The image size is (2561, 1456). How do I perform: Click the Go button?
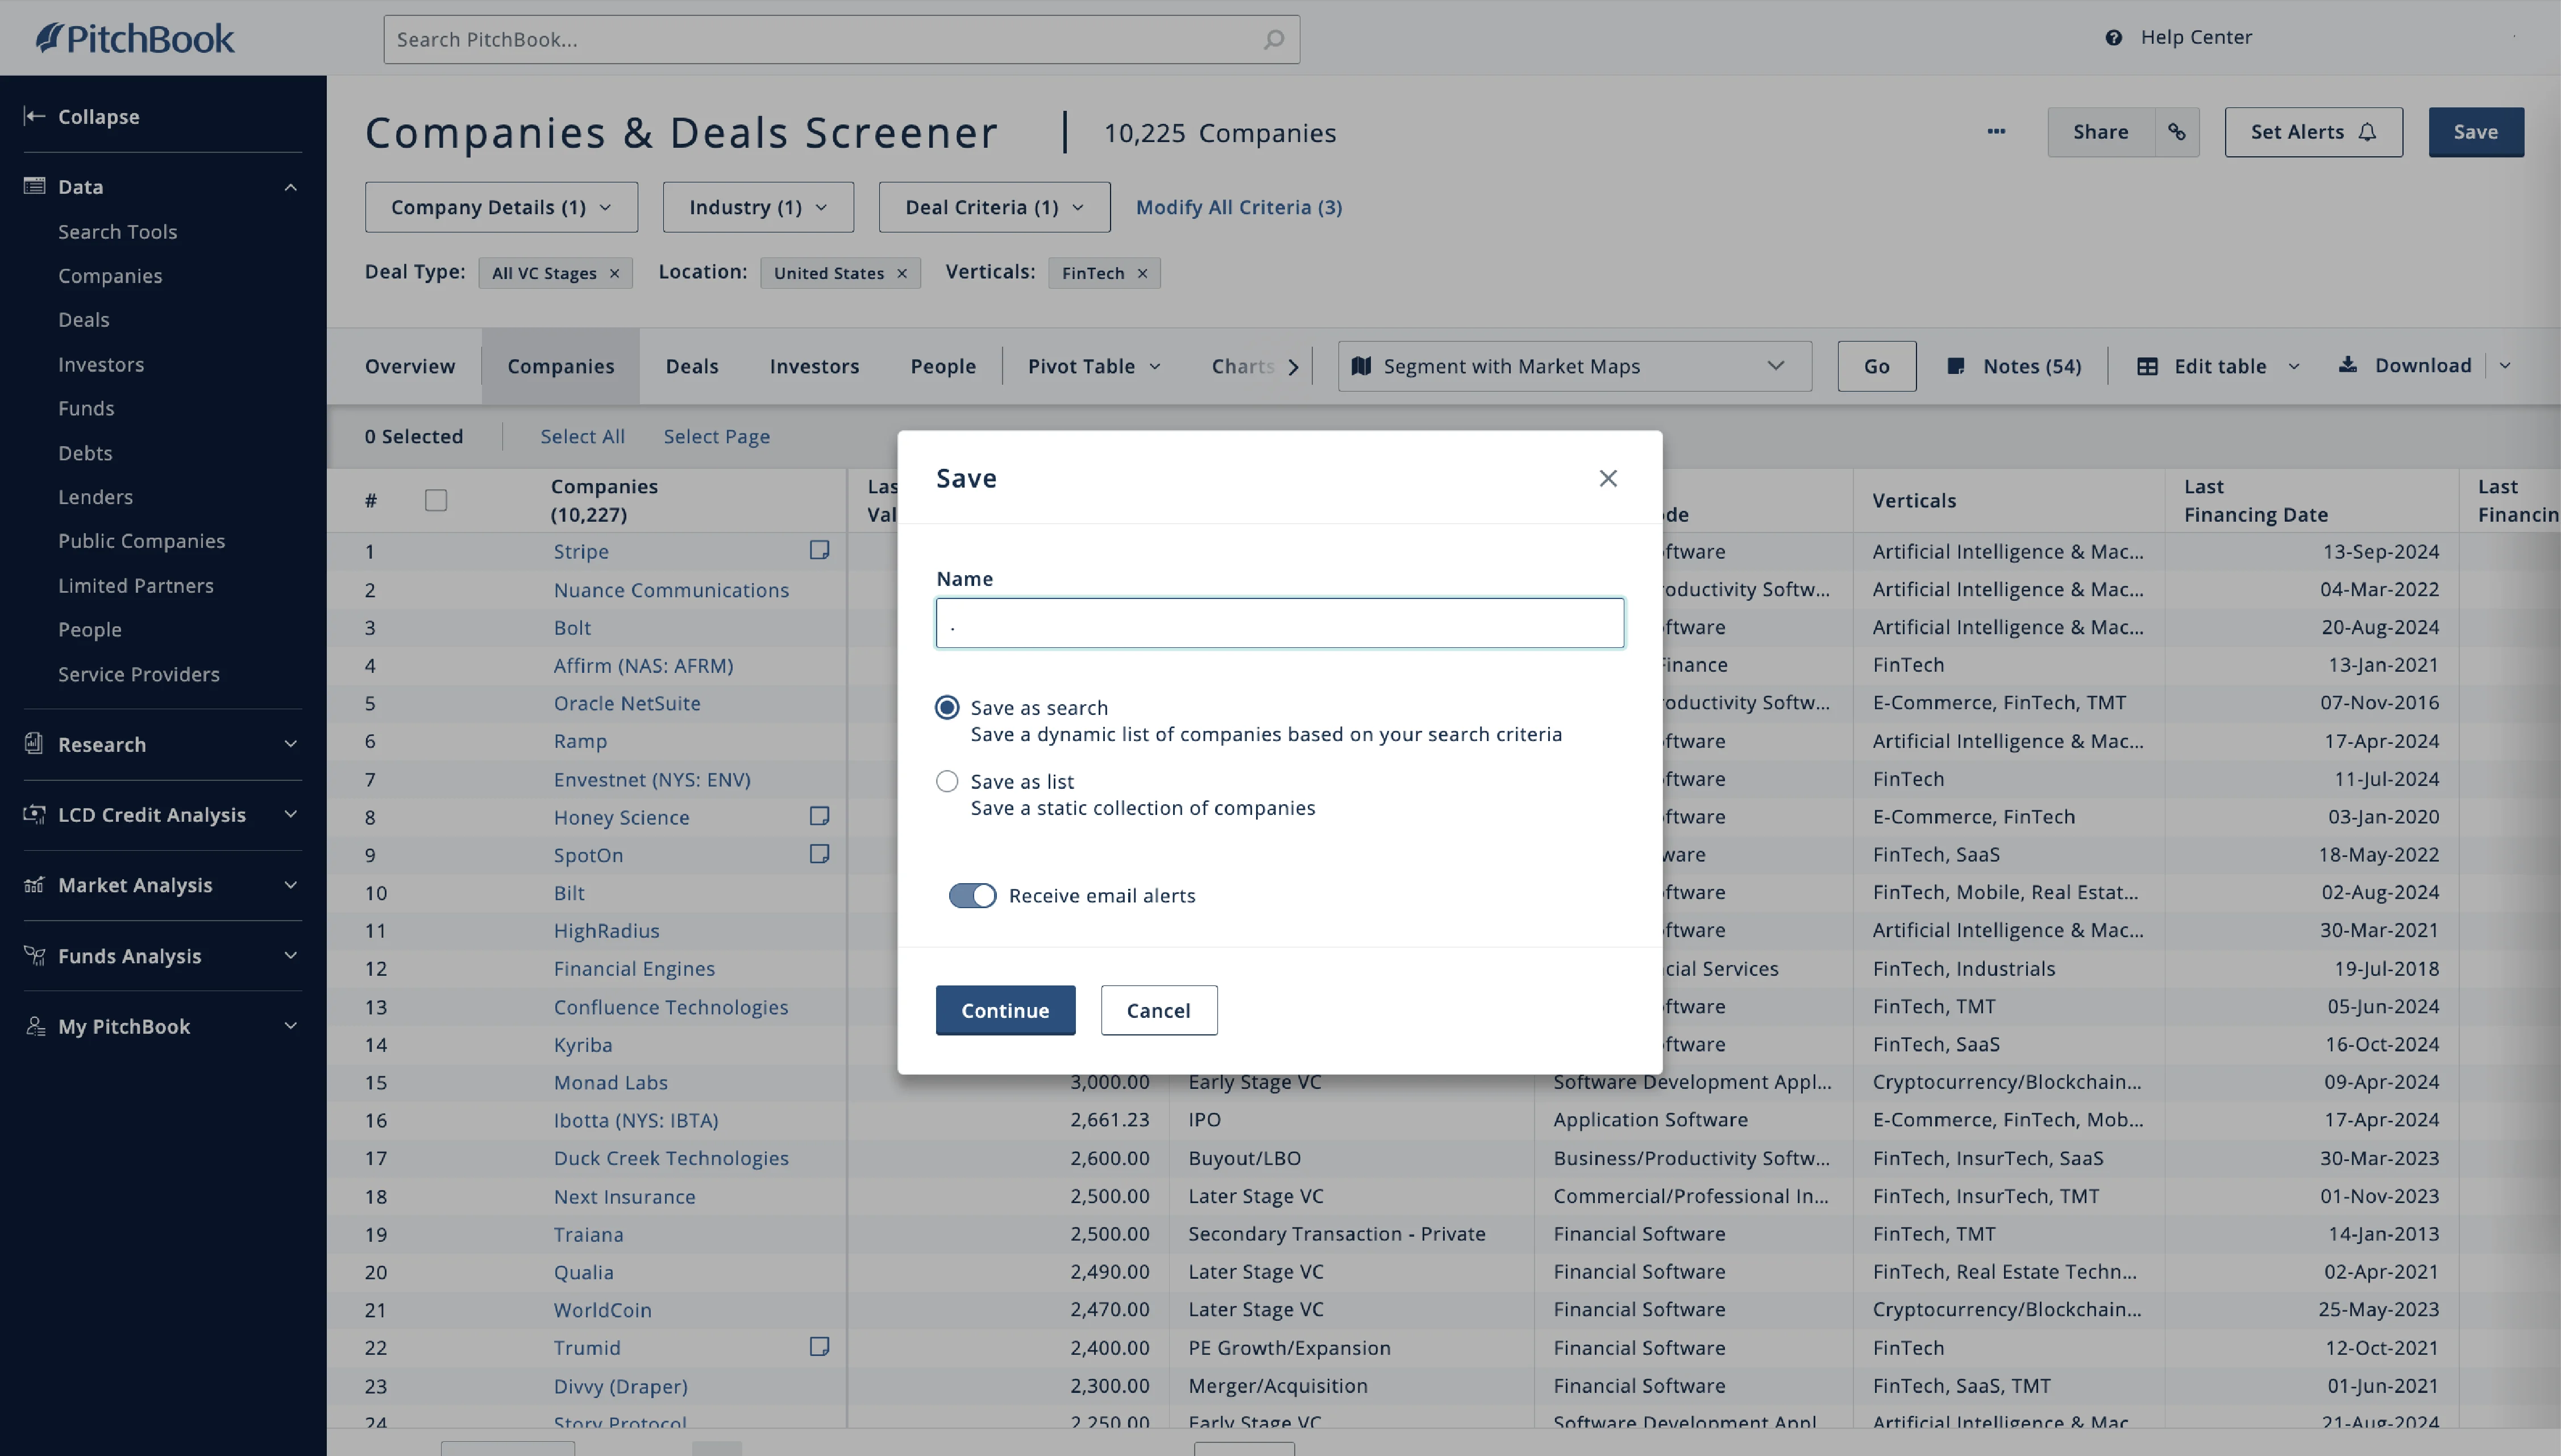(x=1876, y=366)
